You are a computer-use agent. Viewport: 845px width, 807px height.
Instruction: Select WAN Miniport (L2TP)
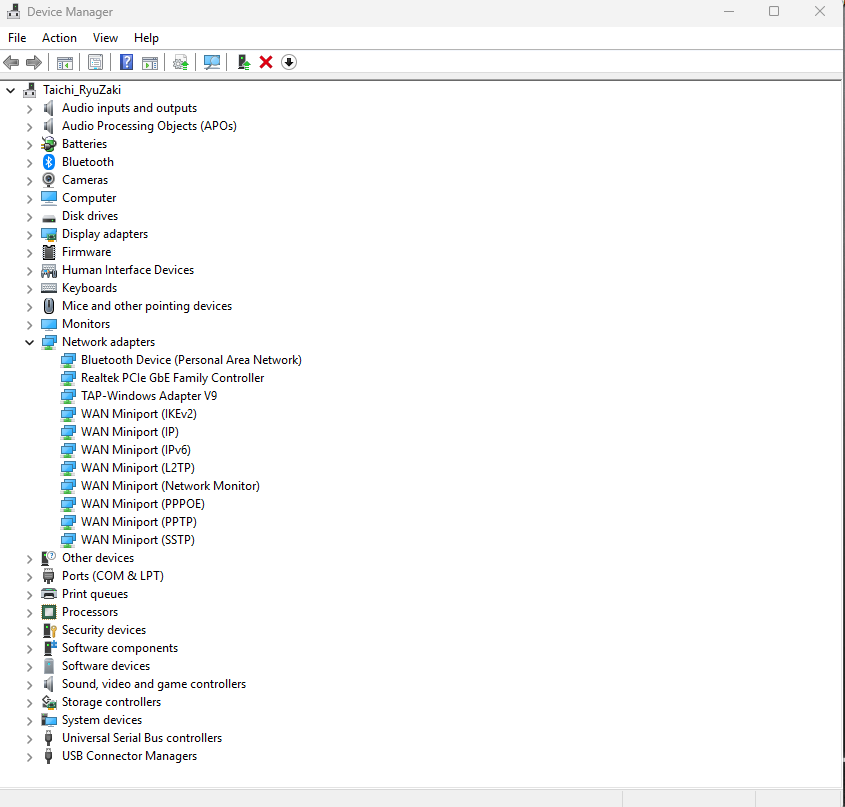(137, 468)
